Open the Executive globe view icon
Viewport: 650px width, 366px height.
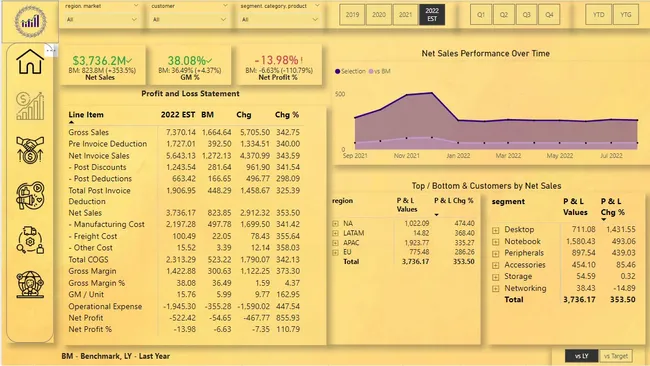click(30, 284)
